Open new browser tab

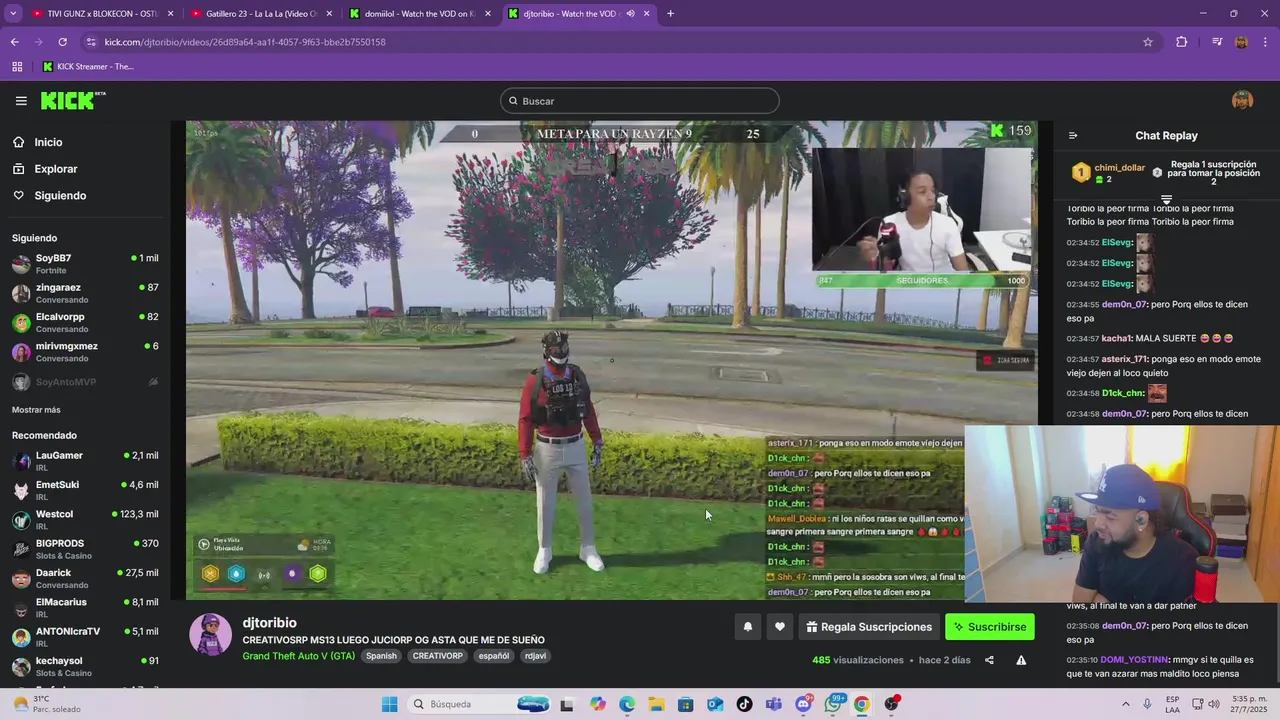click(x=670, y=14)
